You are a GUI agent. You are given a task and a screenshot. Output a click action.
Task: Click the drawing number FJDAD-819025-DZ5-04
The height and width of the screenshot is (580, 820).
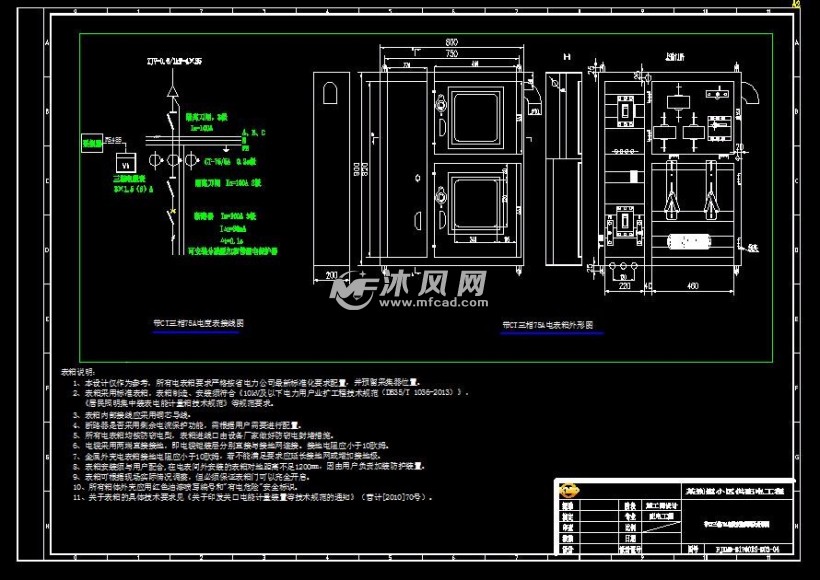click(746, 549)
